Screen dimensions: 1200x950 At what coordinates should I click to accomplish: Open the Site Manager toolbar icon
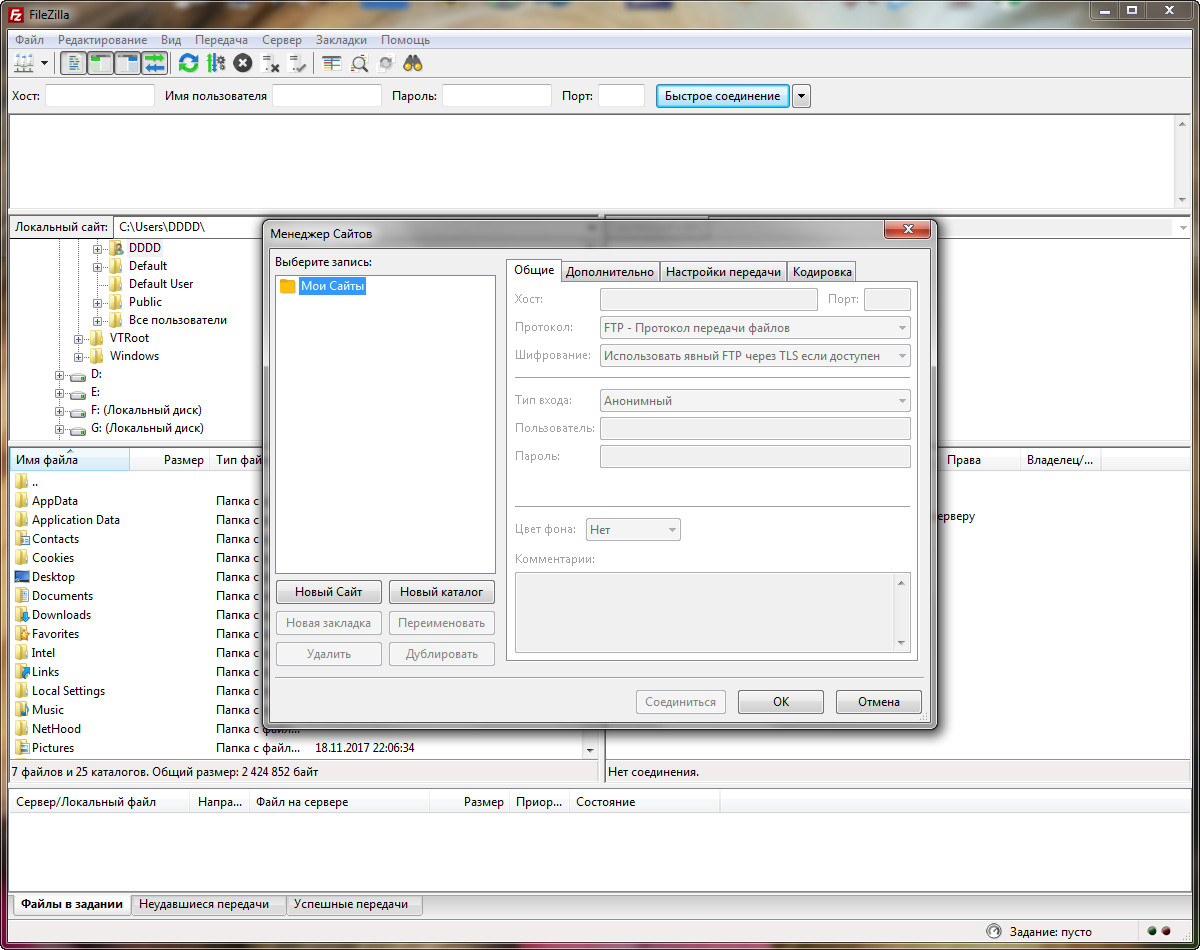click(x=25, y=63)
